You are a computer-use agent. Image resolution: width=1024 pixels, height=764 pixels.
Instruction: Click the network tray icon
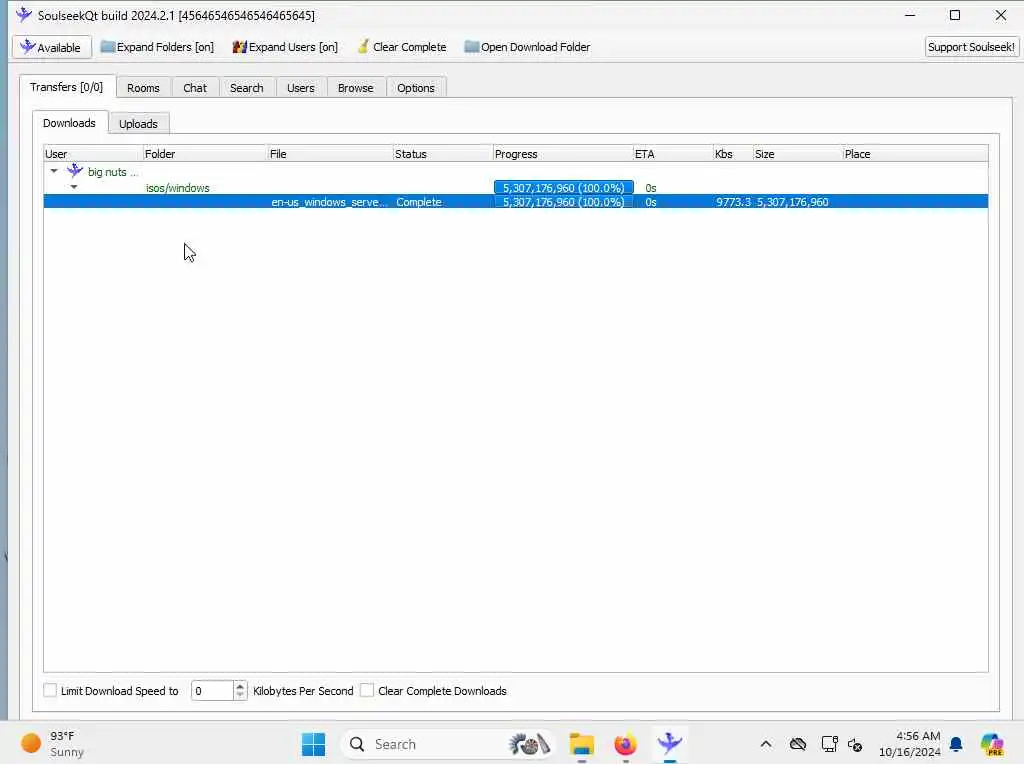[829, 744]
